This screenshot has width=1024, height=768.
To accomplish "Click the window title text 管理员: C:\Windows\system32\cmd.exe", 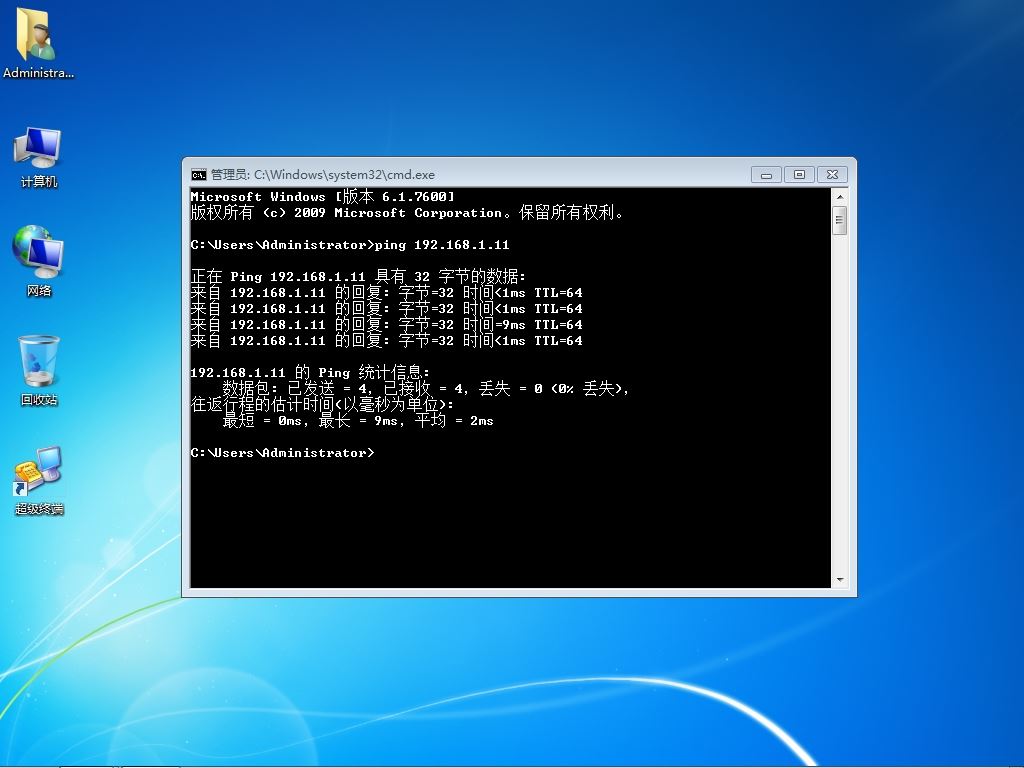I will (x=323, y=174).
